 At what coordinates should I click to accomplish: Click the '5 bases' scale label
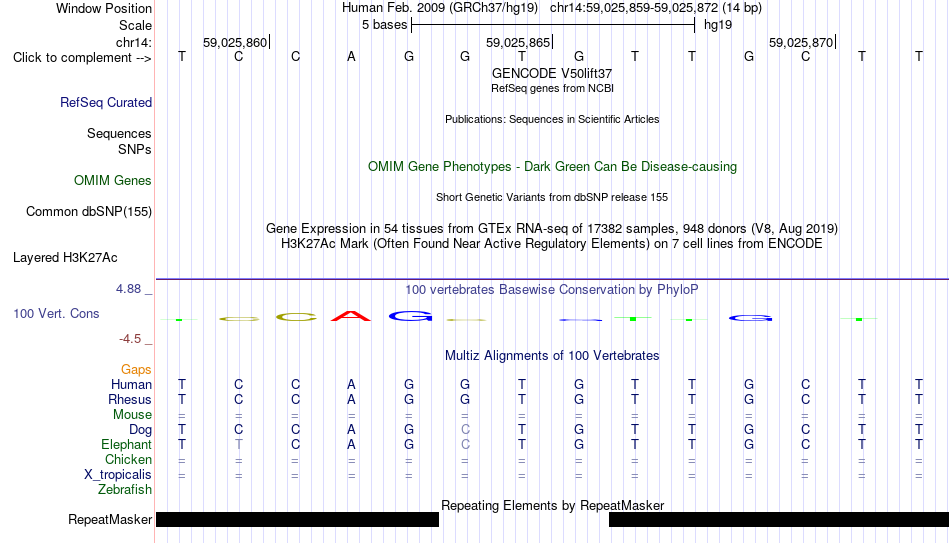(385, 25)
